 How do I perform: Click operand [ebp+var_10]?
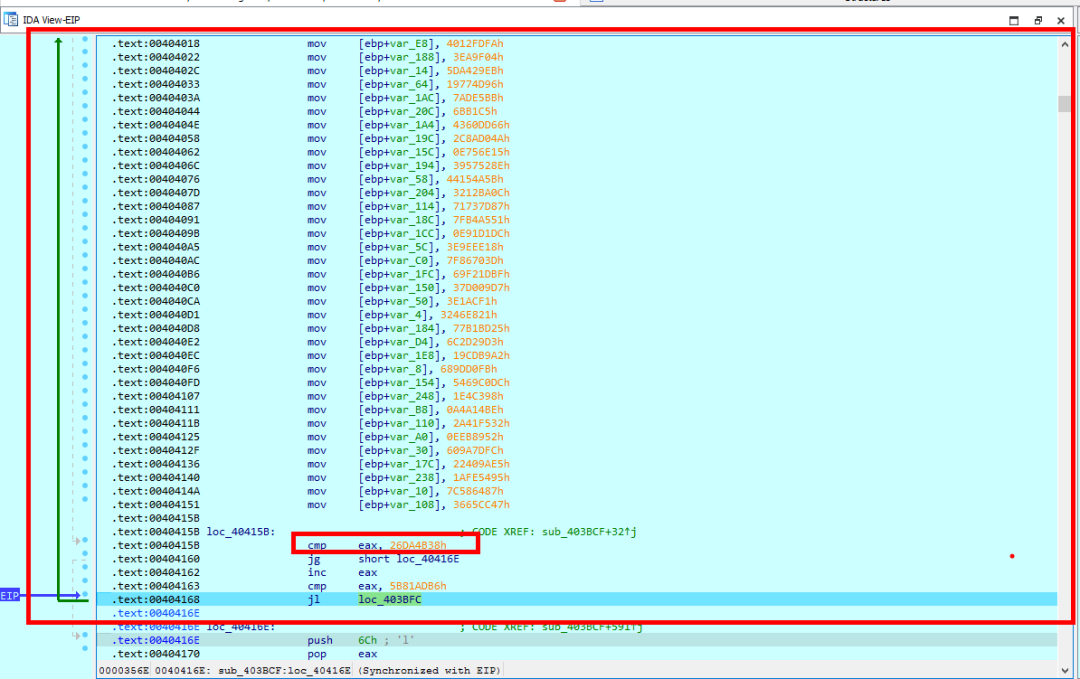[x=399, y=492]
